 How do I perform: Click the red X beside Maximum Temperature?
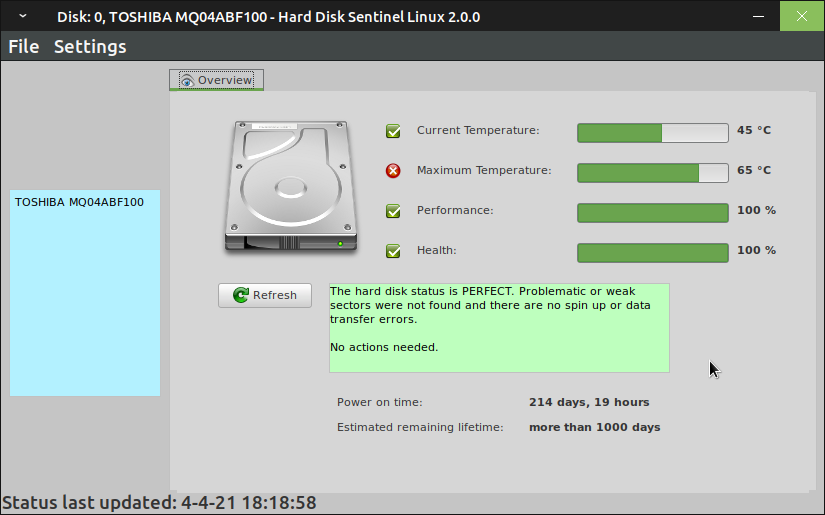click(393, 170)
